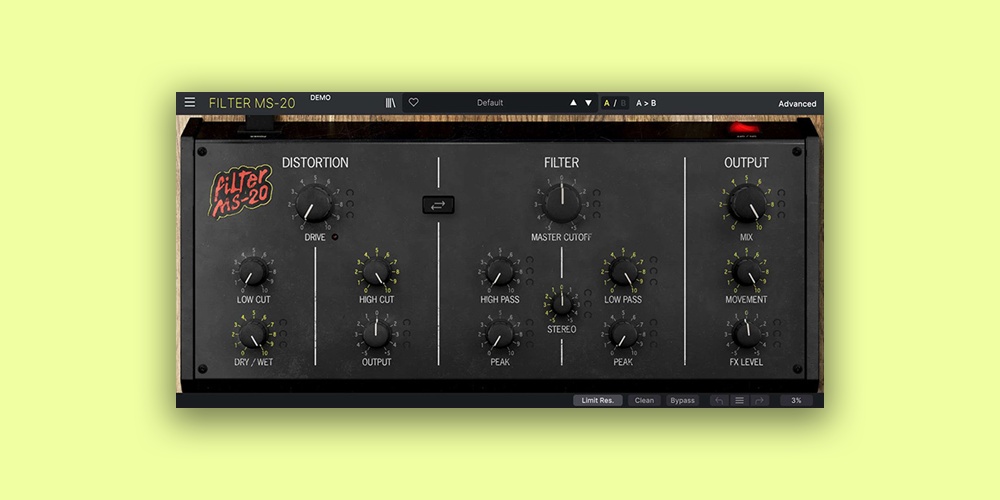
Task: Toggle Bypass on the effect
Action: 682,400
